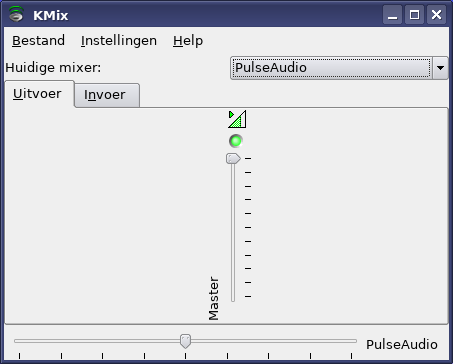Click the Master channel volume icon
Image resolution: width=453 pixels, height=364 pixels.
pos(237,119)
